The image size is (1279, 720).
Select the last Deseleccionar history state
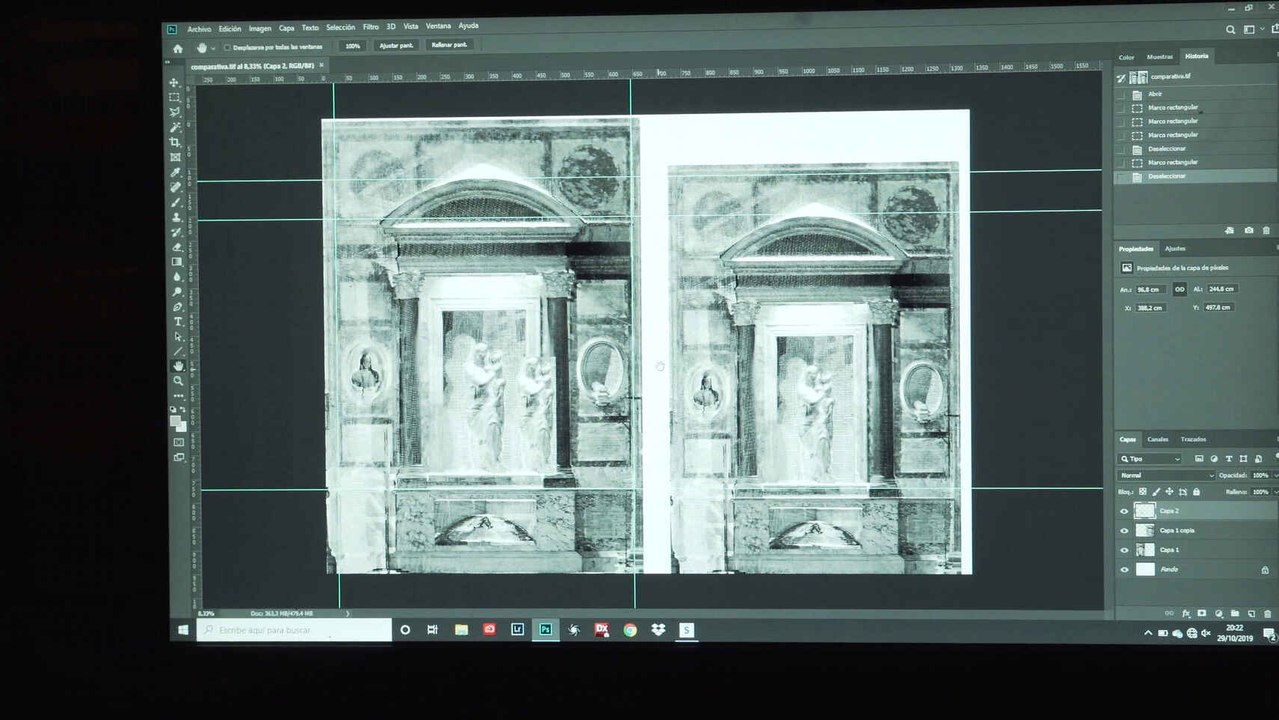1196,176
